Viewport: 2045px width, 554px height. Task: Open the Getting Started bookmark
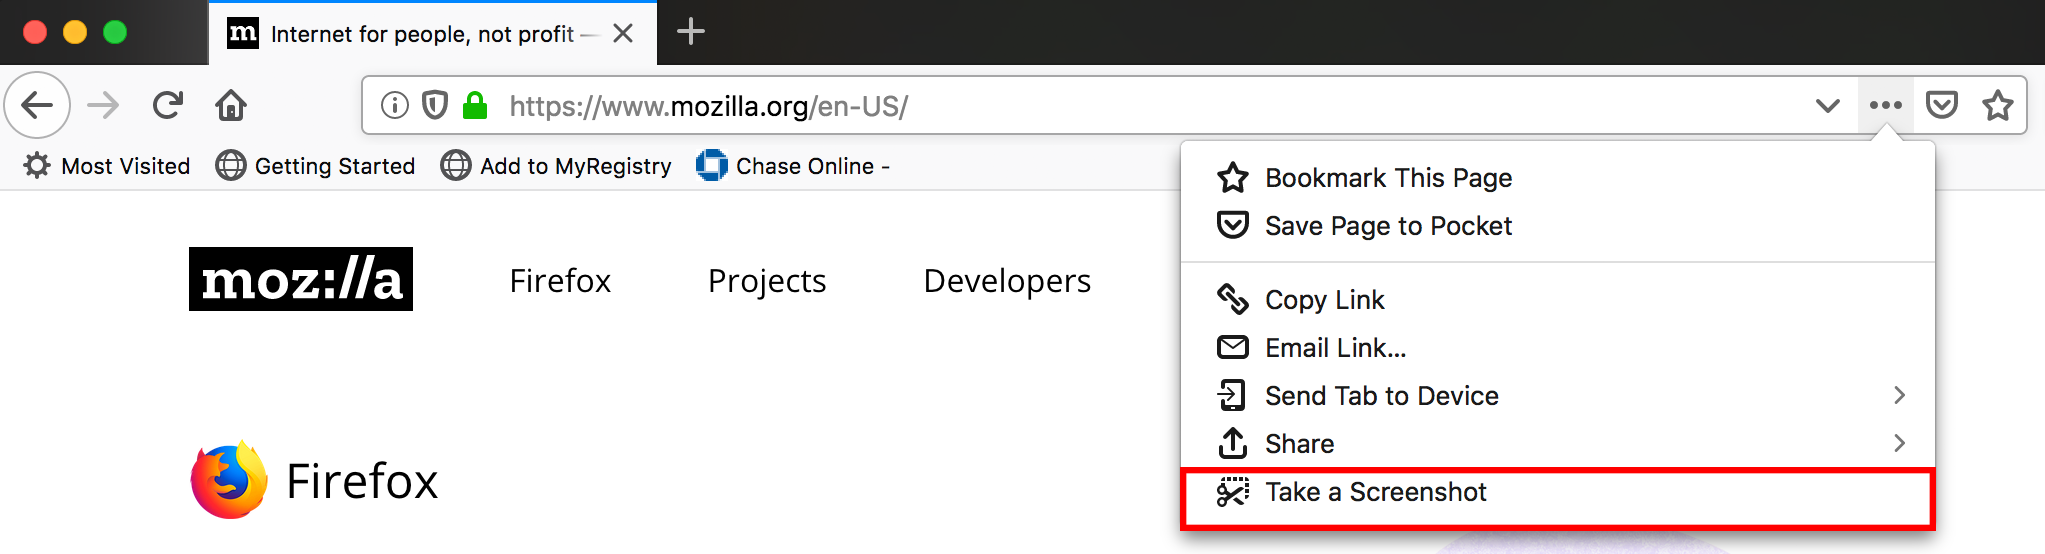[x=315, y=166]
